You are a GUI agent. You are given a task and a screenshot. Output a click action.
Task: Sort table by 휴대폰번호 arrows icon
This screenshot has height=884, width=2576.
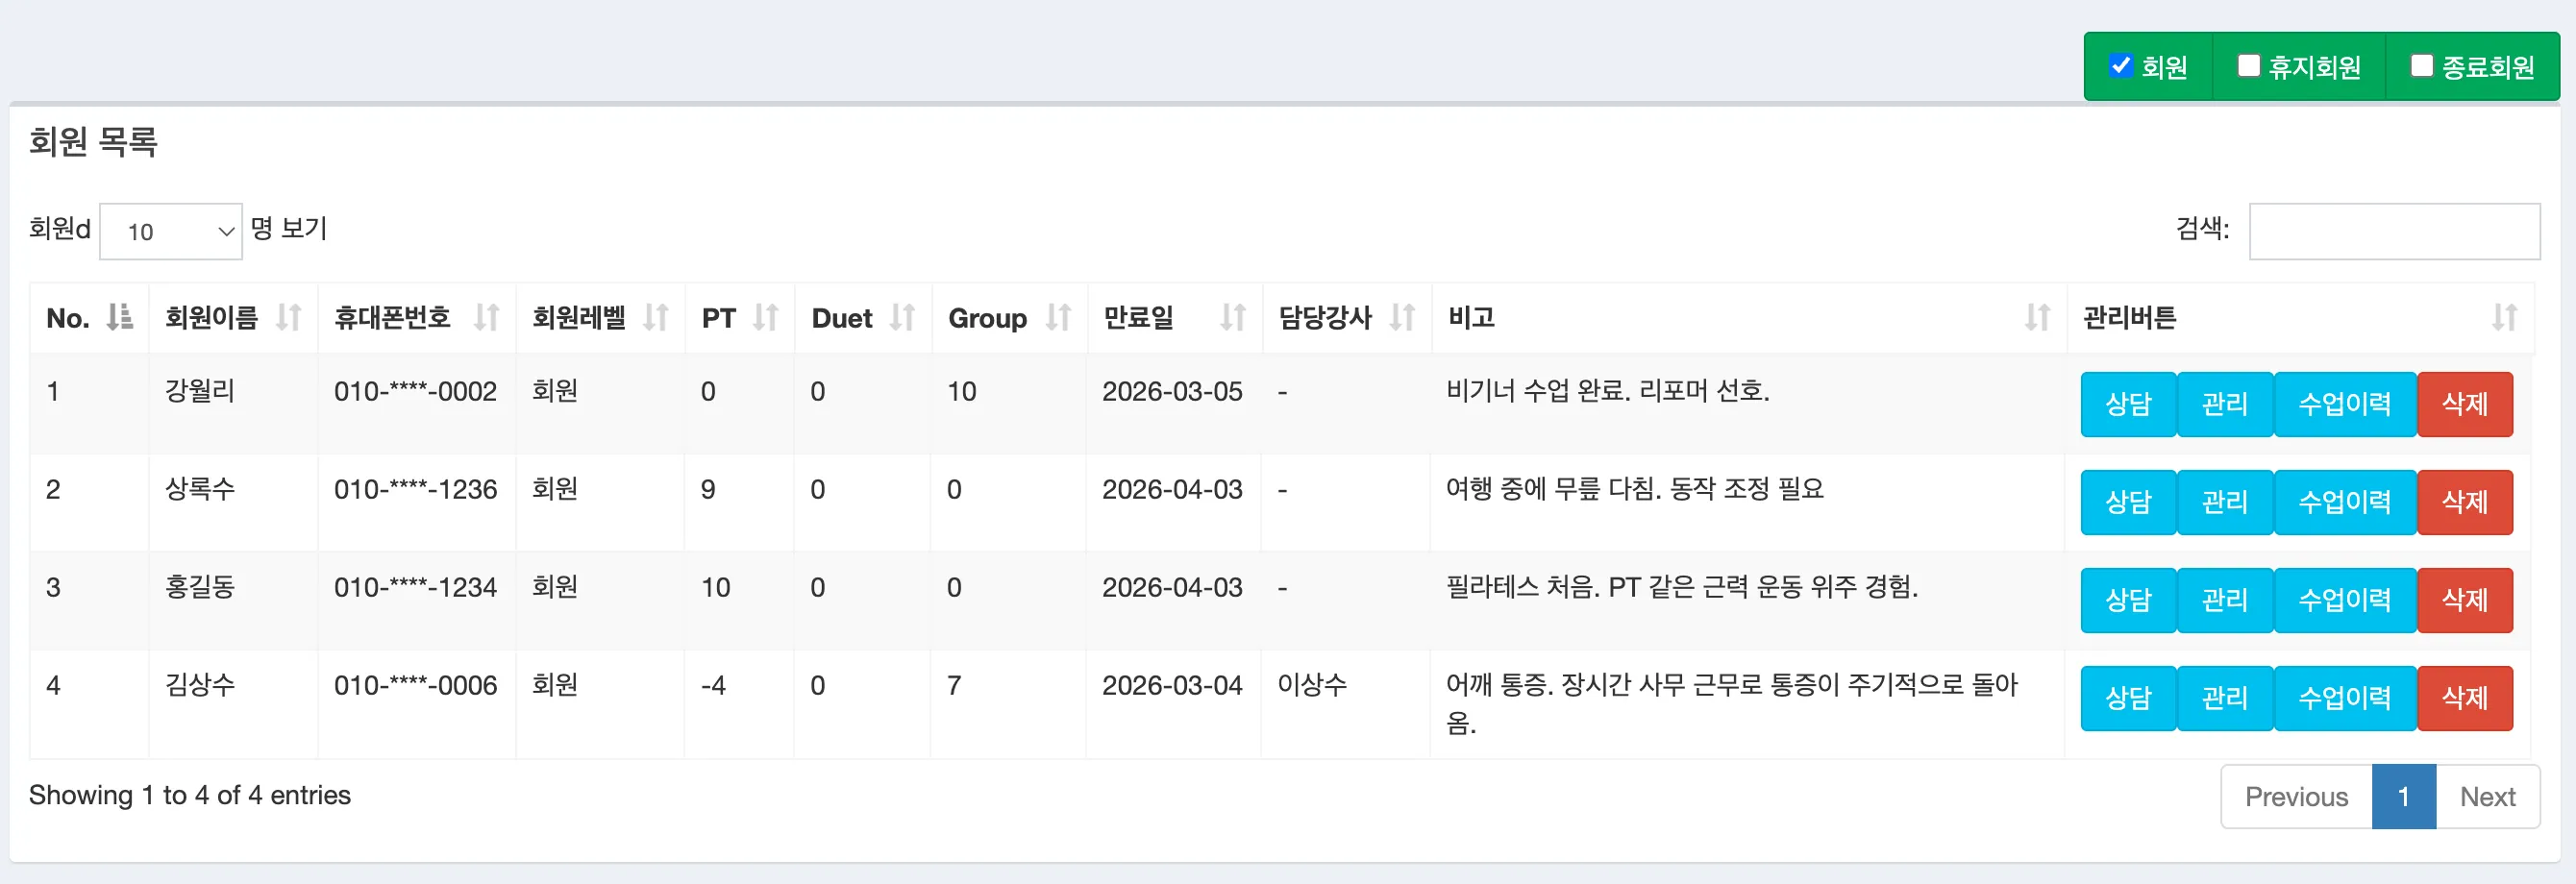coord(486,318)
